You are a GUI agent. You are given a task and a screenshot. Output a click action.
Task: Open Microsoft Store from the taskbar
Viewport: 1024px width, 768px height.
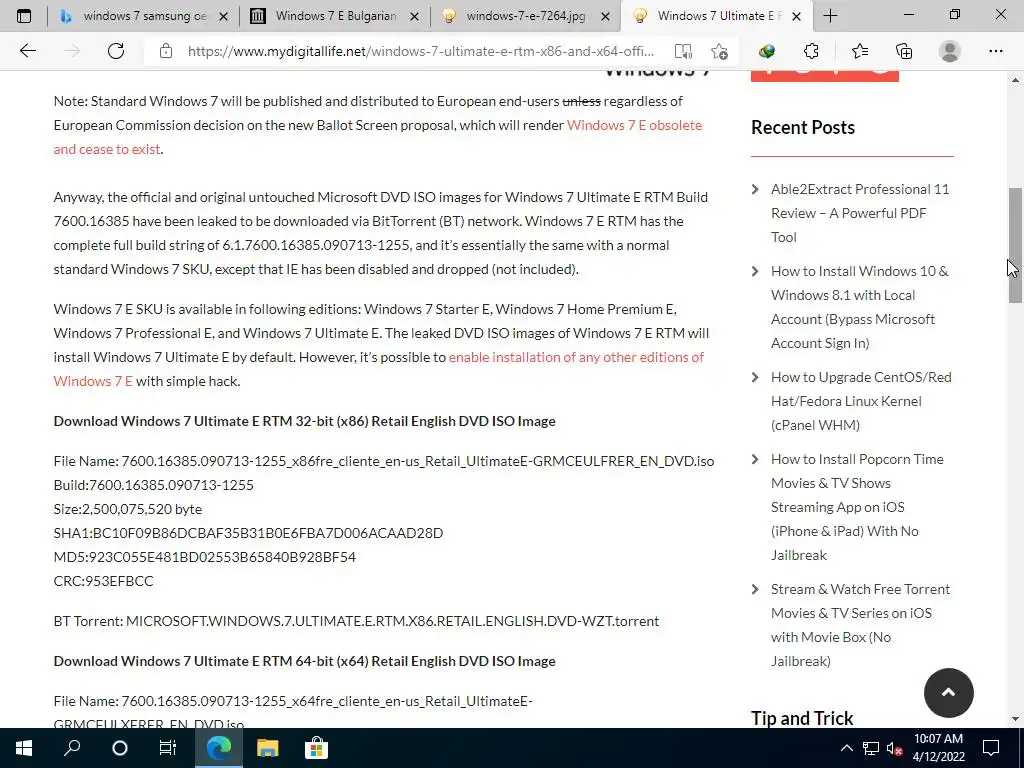(315, 748)
